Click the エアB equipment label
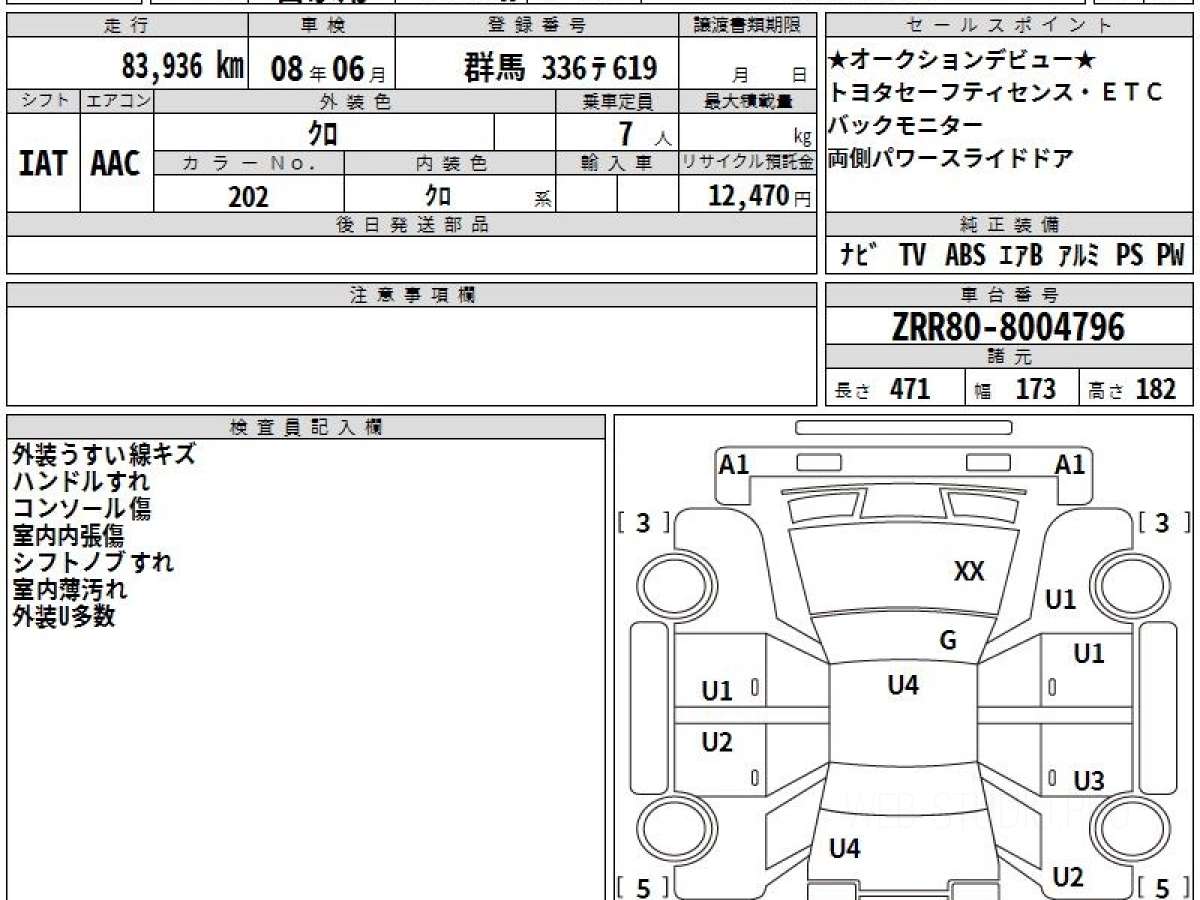This screenshot has width=1200, height=900. click(x=1020, y=255)
